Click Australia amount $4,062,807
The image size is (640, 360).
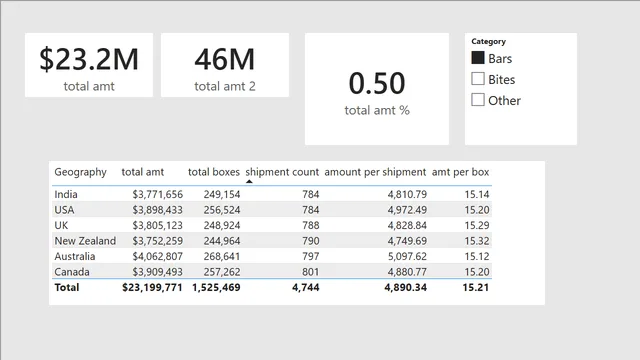click(158, 256)
